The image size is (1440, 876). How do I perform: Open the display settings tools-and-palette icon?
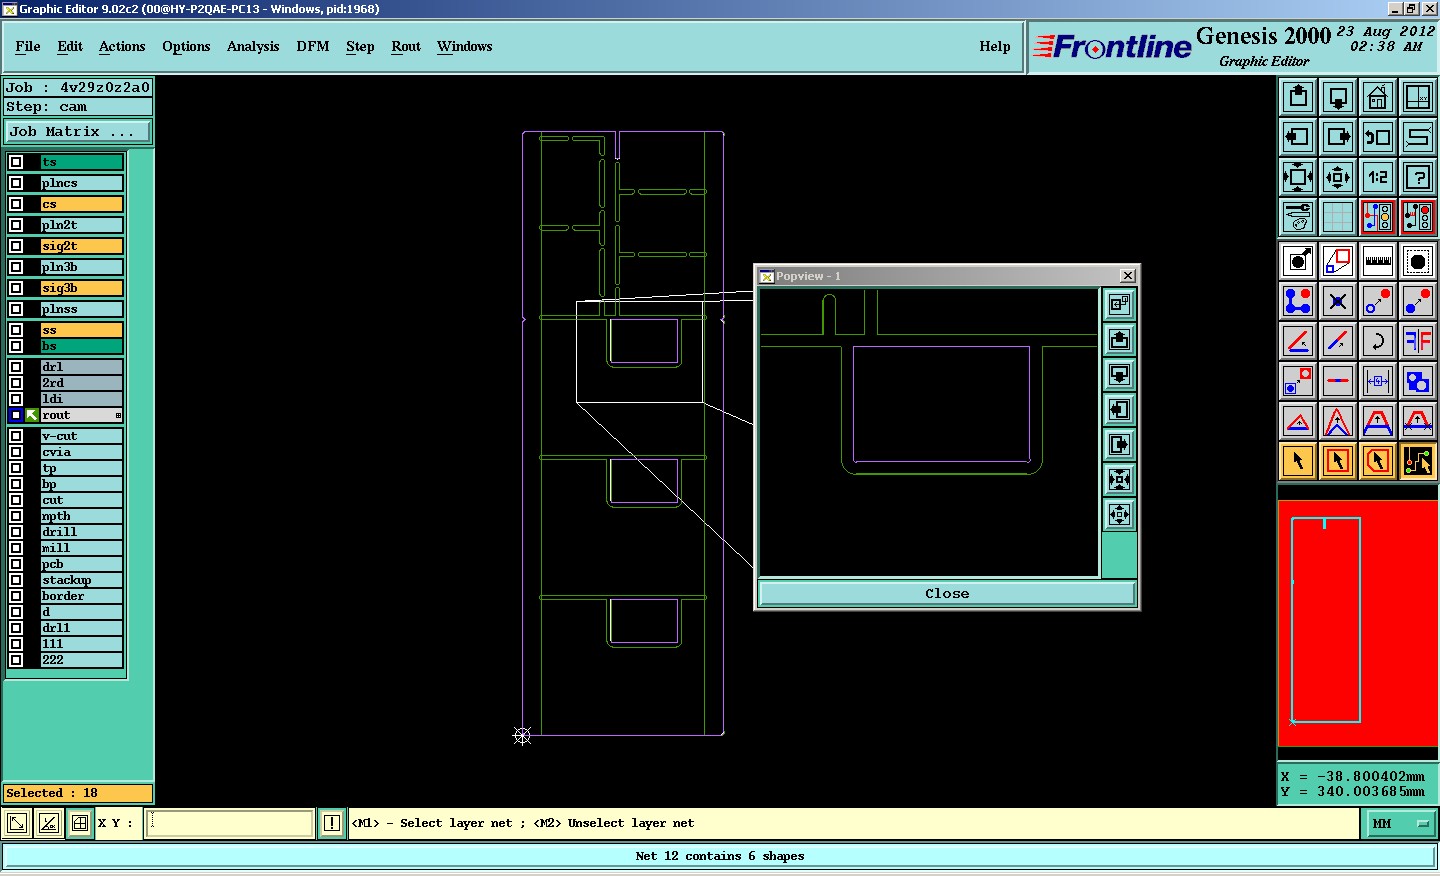pyautogui.click(x=1298, y=217)
